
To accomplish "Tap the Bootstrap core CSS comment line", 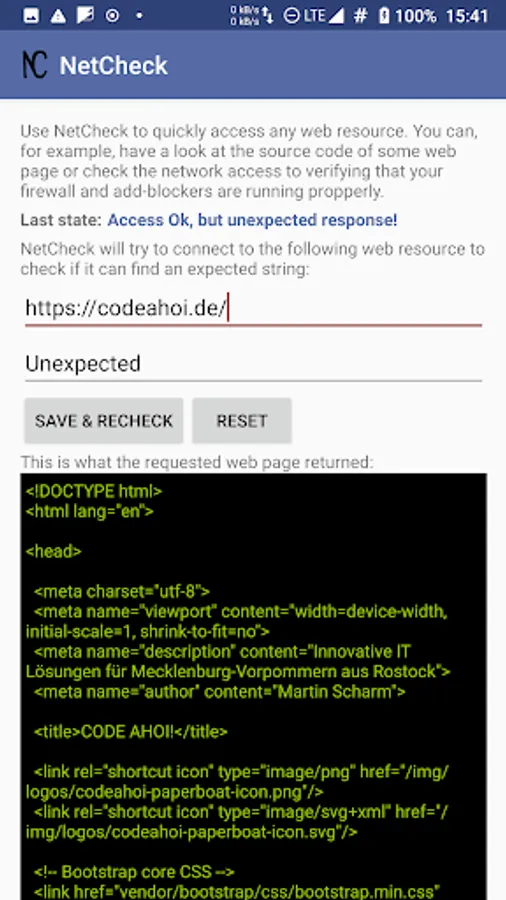I will coord(134,872).
